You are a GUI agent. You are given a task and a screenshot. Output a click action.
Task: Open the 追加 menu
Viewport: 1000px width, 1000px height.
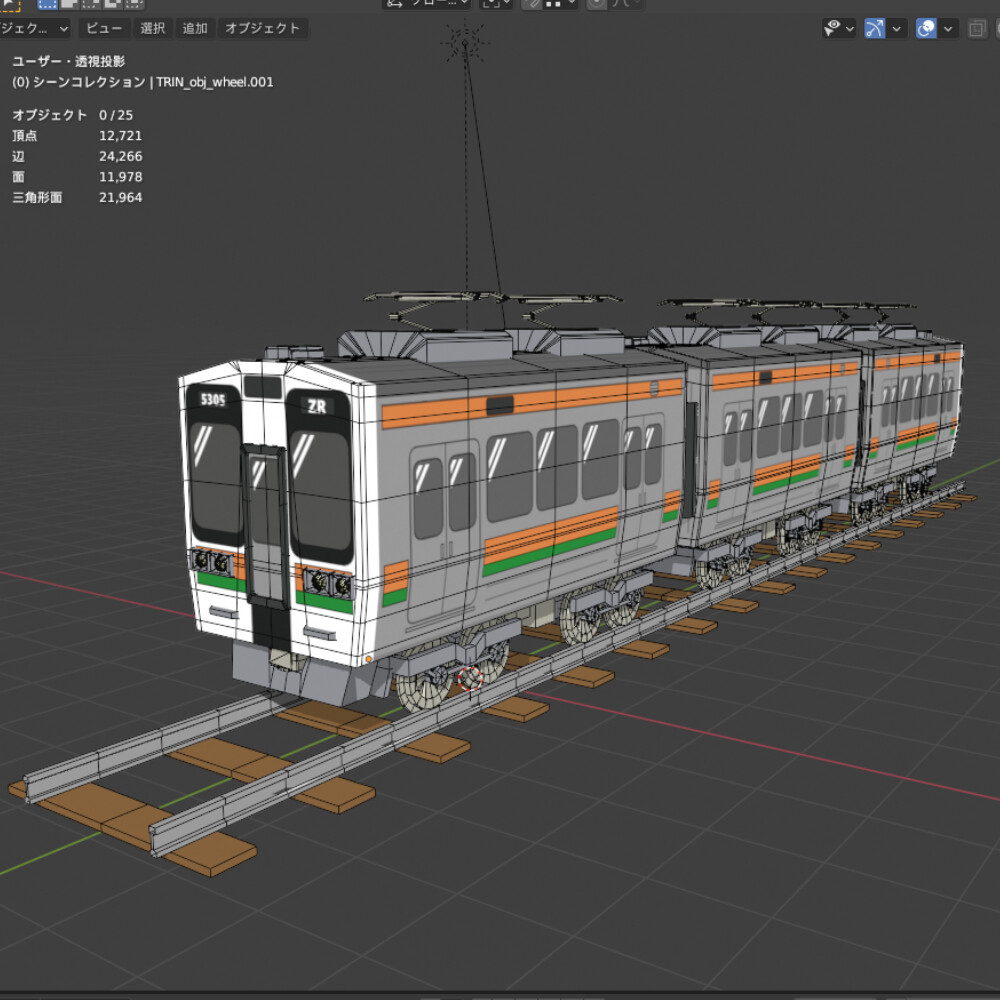[x=194, y=28]
